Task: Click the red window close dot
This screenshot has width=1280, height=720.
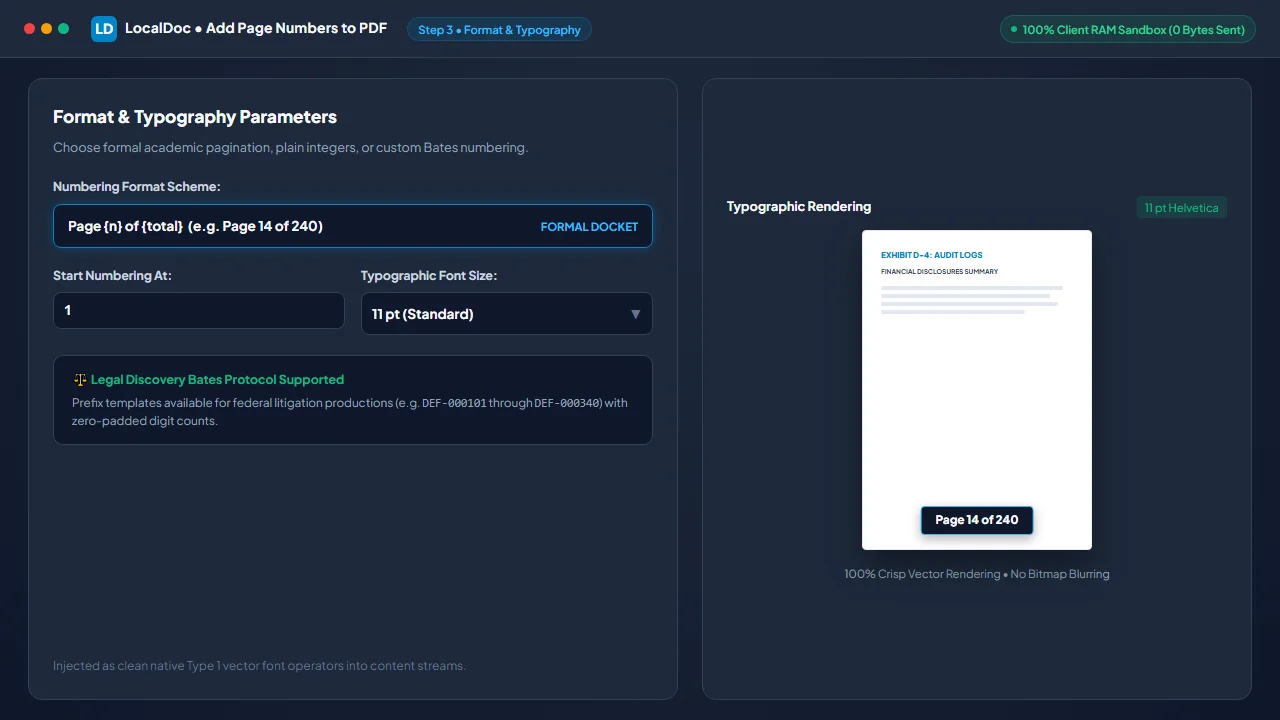Action: click(29, 29)
